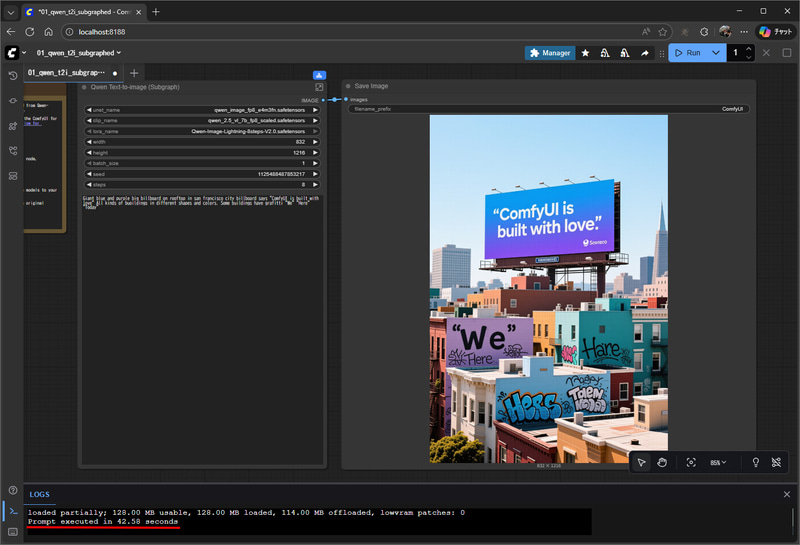800x545 pixels.
Task: Click the IMAGE output slot dot
Action: 323,101
